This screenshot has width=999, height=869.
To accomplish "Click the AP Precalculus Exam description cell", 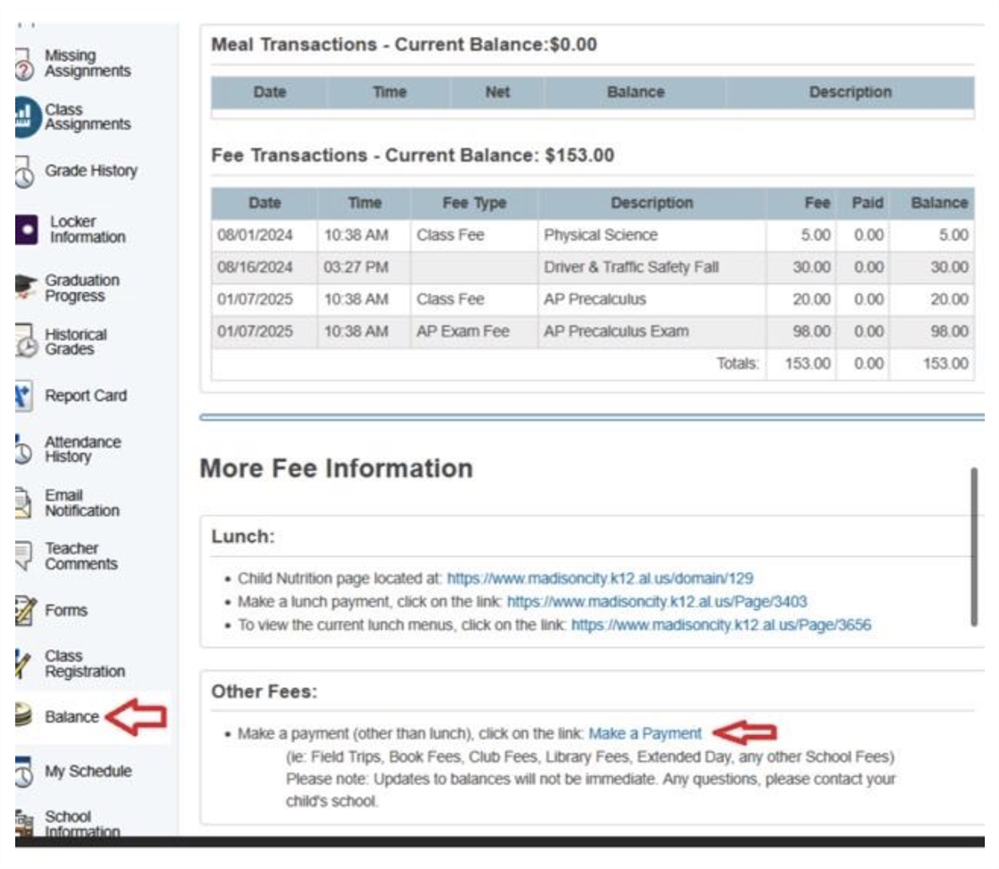I will coord(652,331).
